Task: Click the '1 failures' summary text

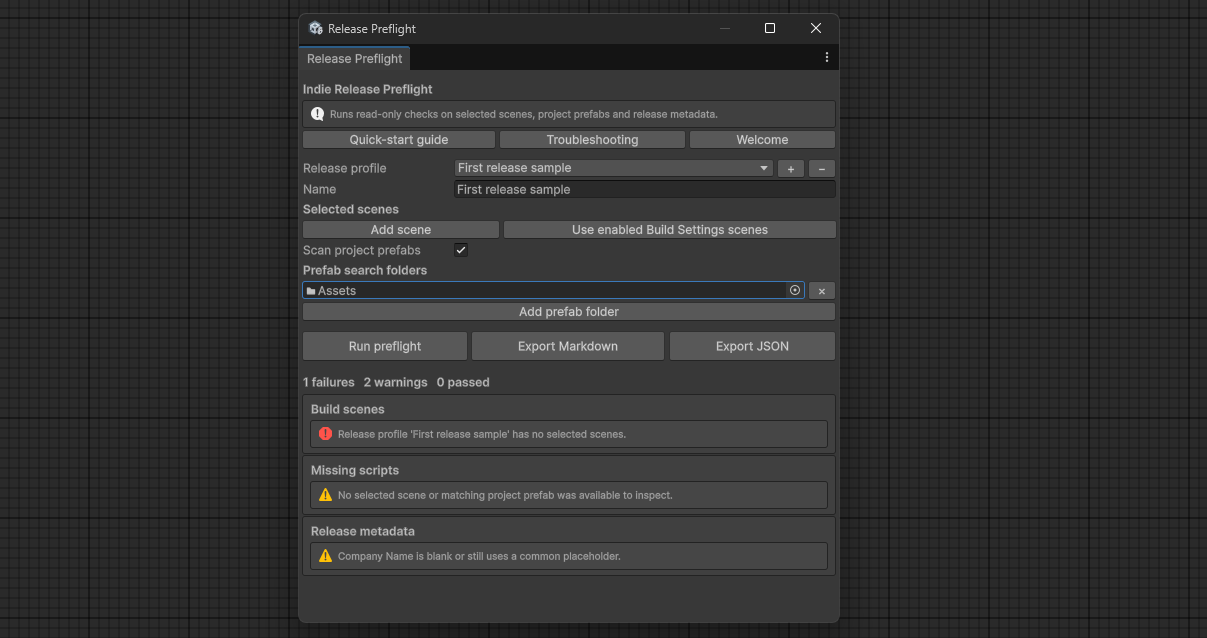Action: [329, 382]
